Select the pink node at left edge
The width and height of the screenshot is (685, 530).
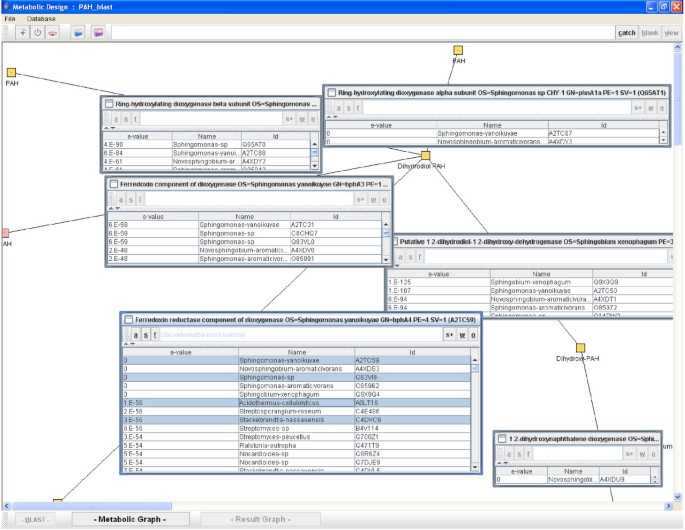click(6, 232)
